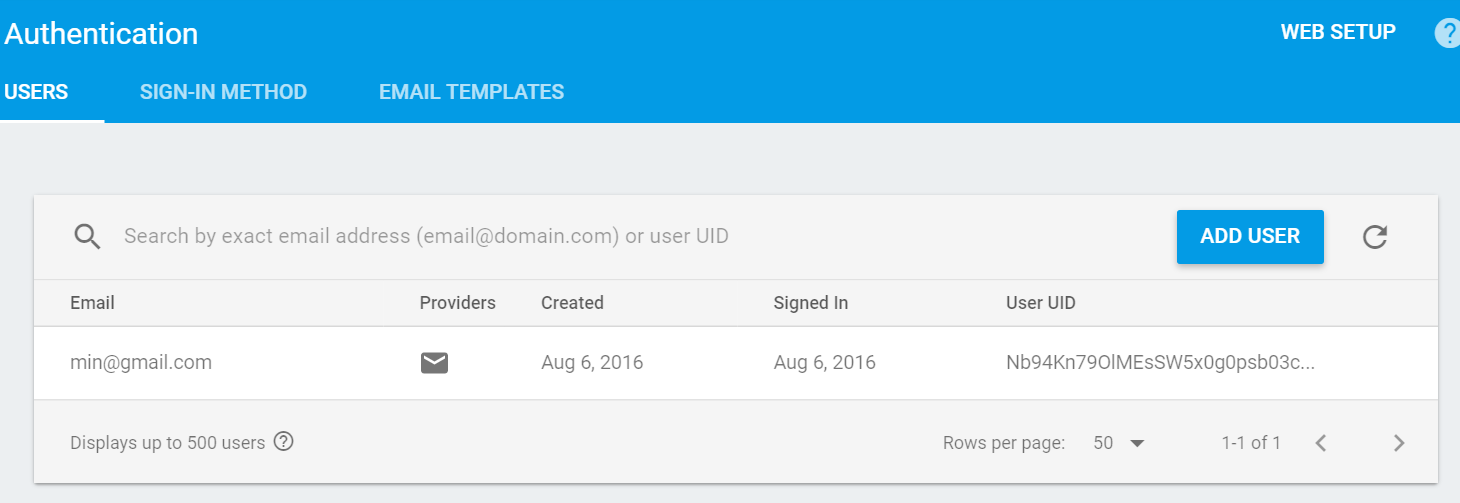Click the Created column header

click(x=572, y=302)
